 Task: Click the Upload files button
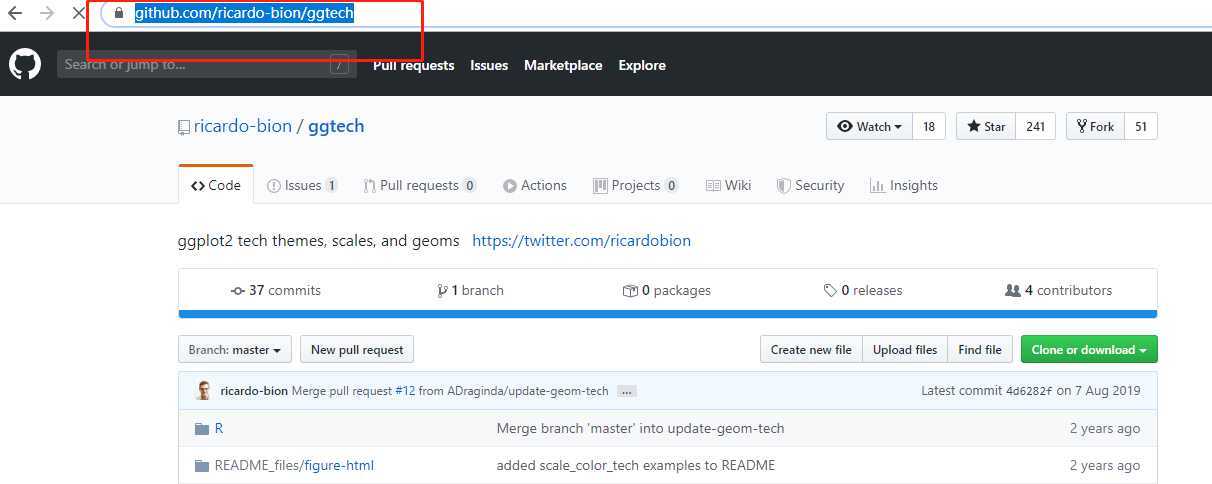coord(905,349)
